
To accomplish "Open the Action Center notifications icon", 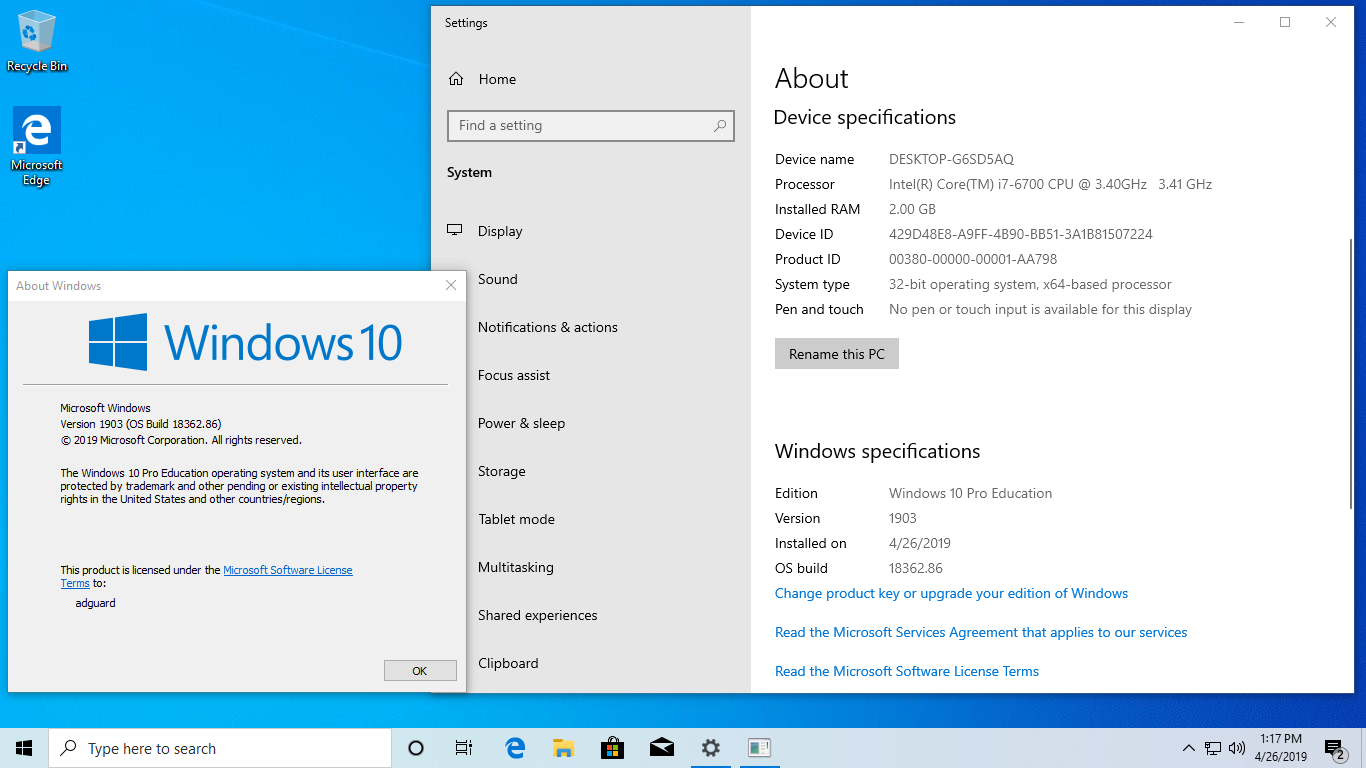I will 1334,748.
